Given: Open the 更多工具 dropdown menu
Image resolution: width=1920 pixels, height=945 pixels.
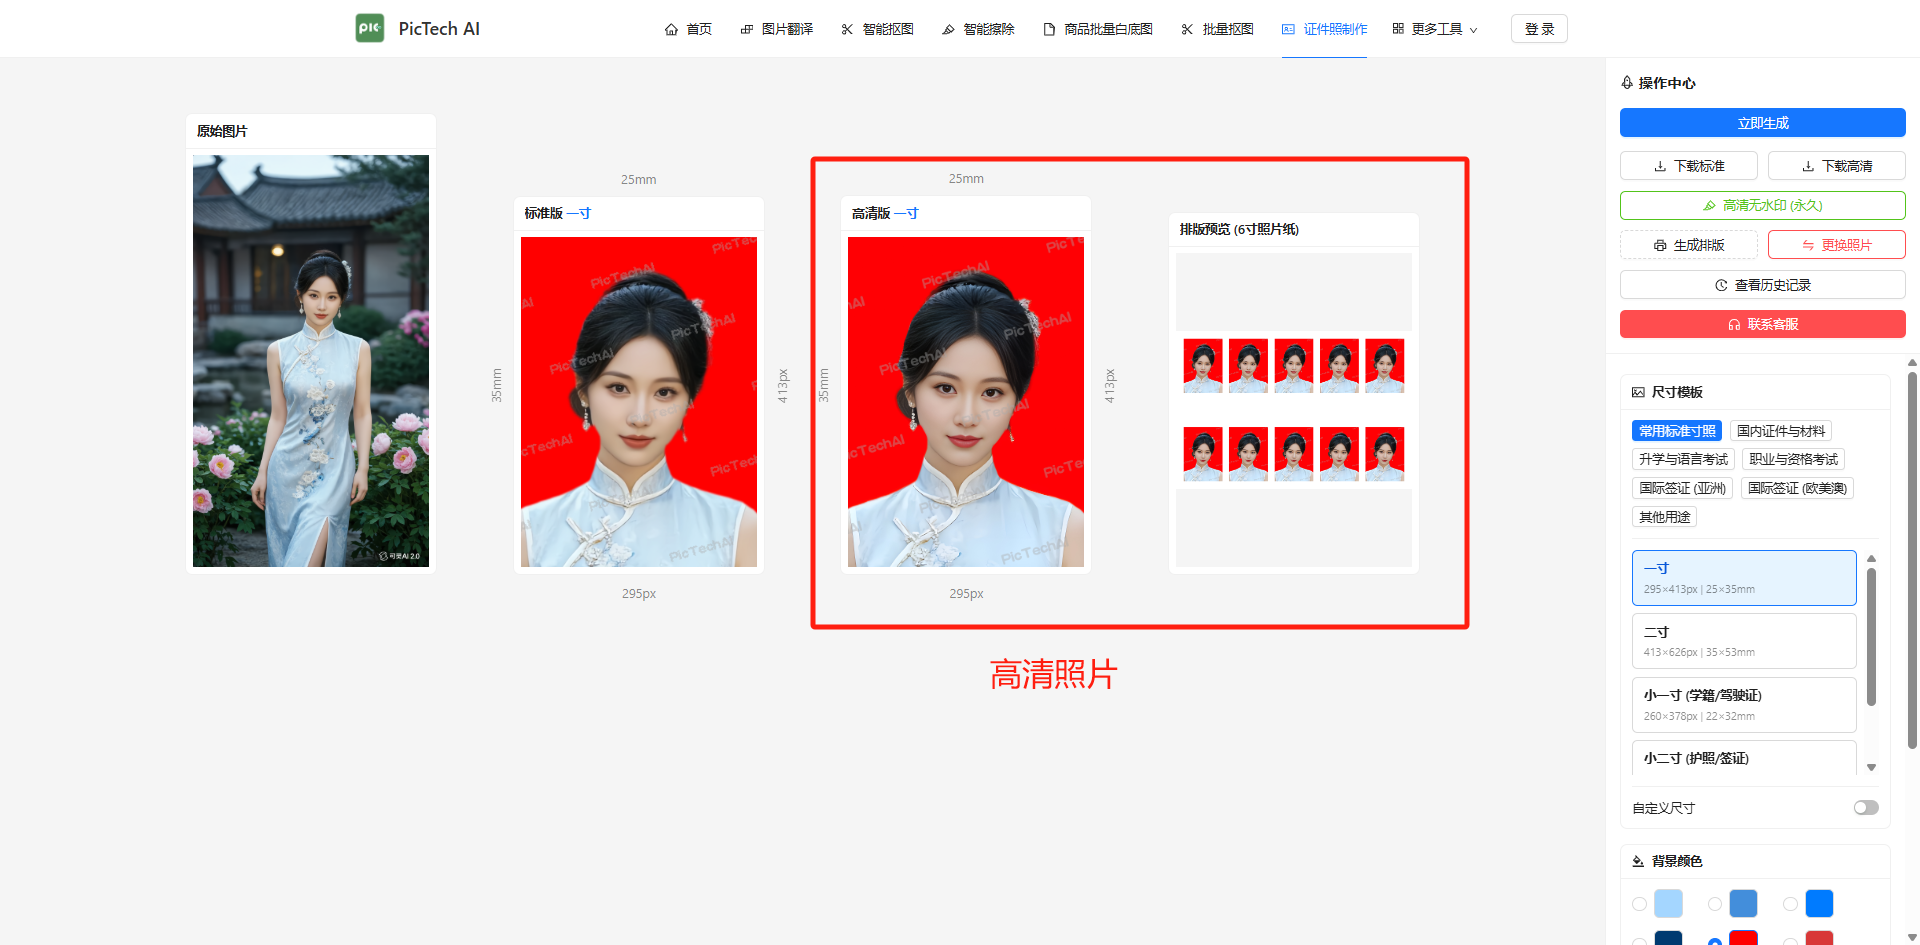Looking at the screenshot, I should coord(1435,30).
